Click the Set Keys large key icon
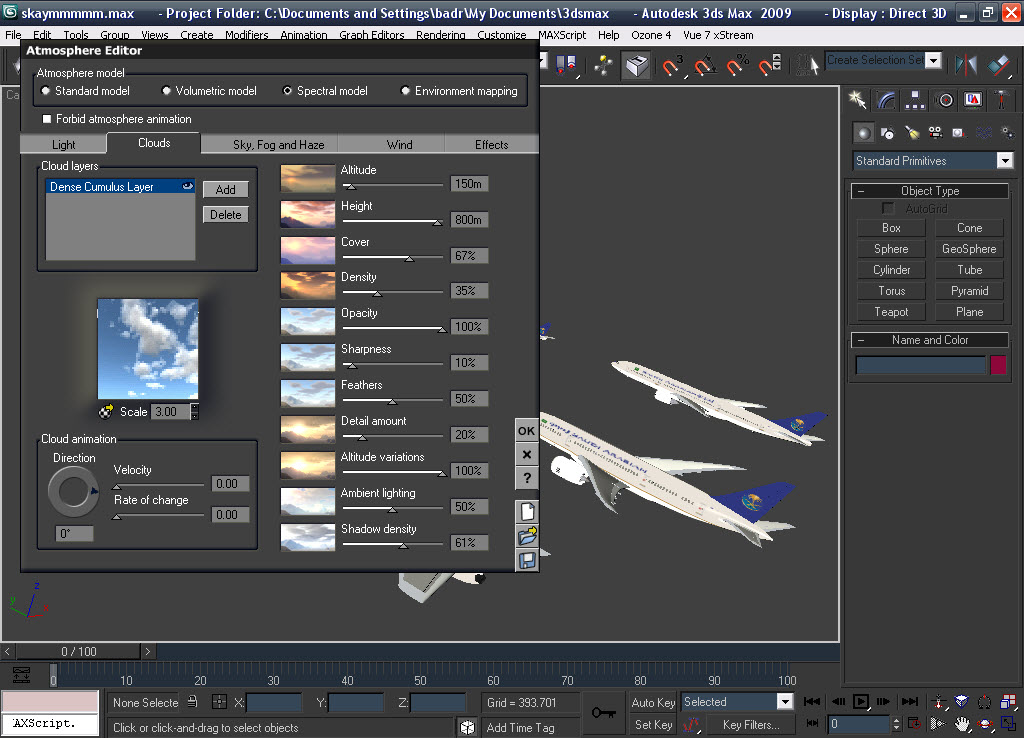The image size is (1024, 738). (x=603, y=713)
